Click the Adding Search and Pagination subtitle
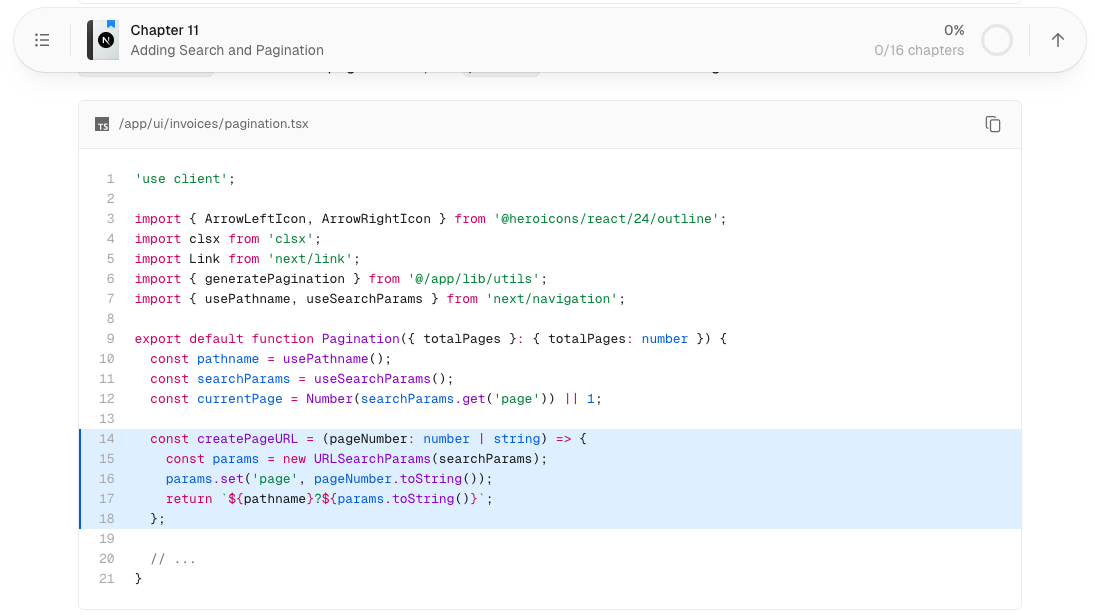Viewport: 1095px width, 615px height. 227,50
